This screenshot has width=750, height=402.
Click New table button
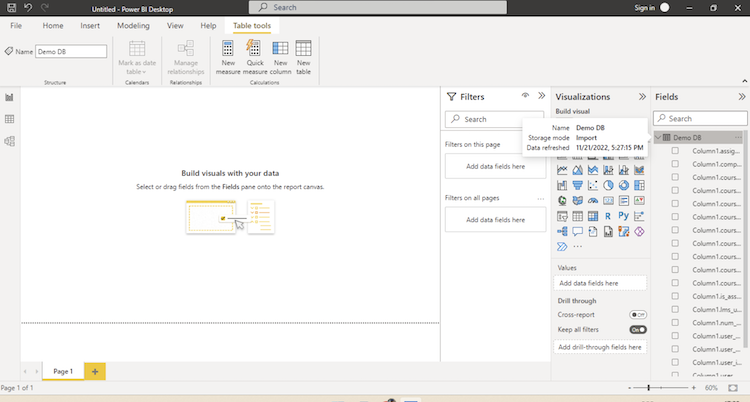coord(303,57)
